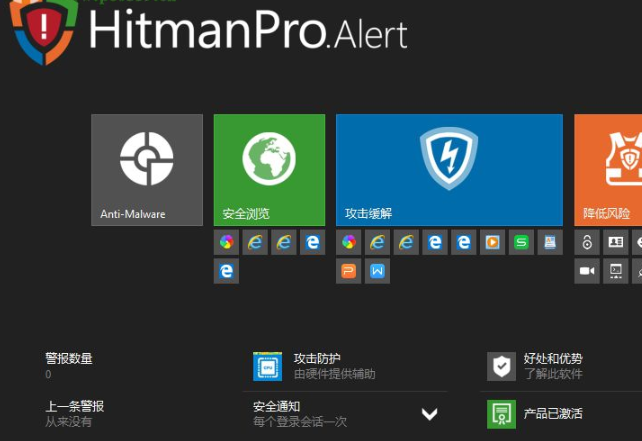The image size is (642, 441).
Task: Click the 由硬件提供辅助 subtitle text
Action: (x=335, y=374)
